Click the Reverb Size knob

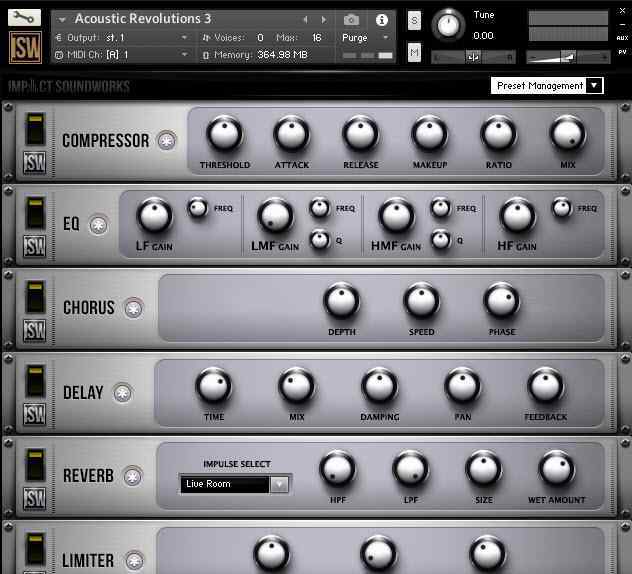tap(483, 469)
